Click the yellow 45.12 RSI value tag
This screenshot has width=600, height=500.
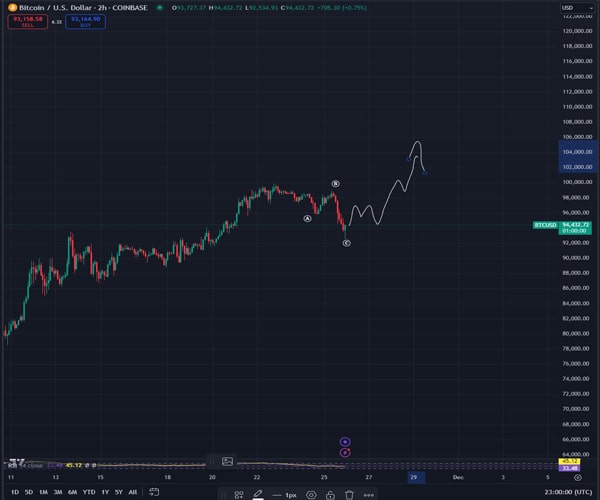[569, 461]
